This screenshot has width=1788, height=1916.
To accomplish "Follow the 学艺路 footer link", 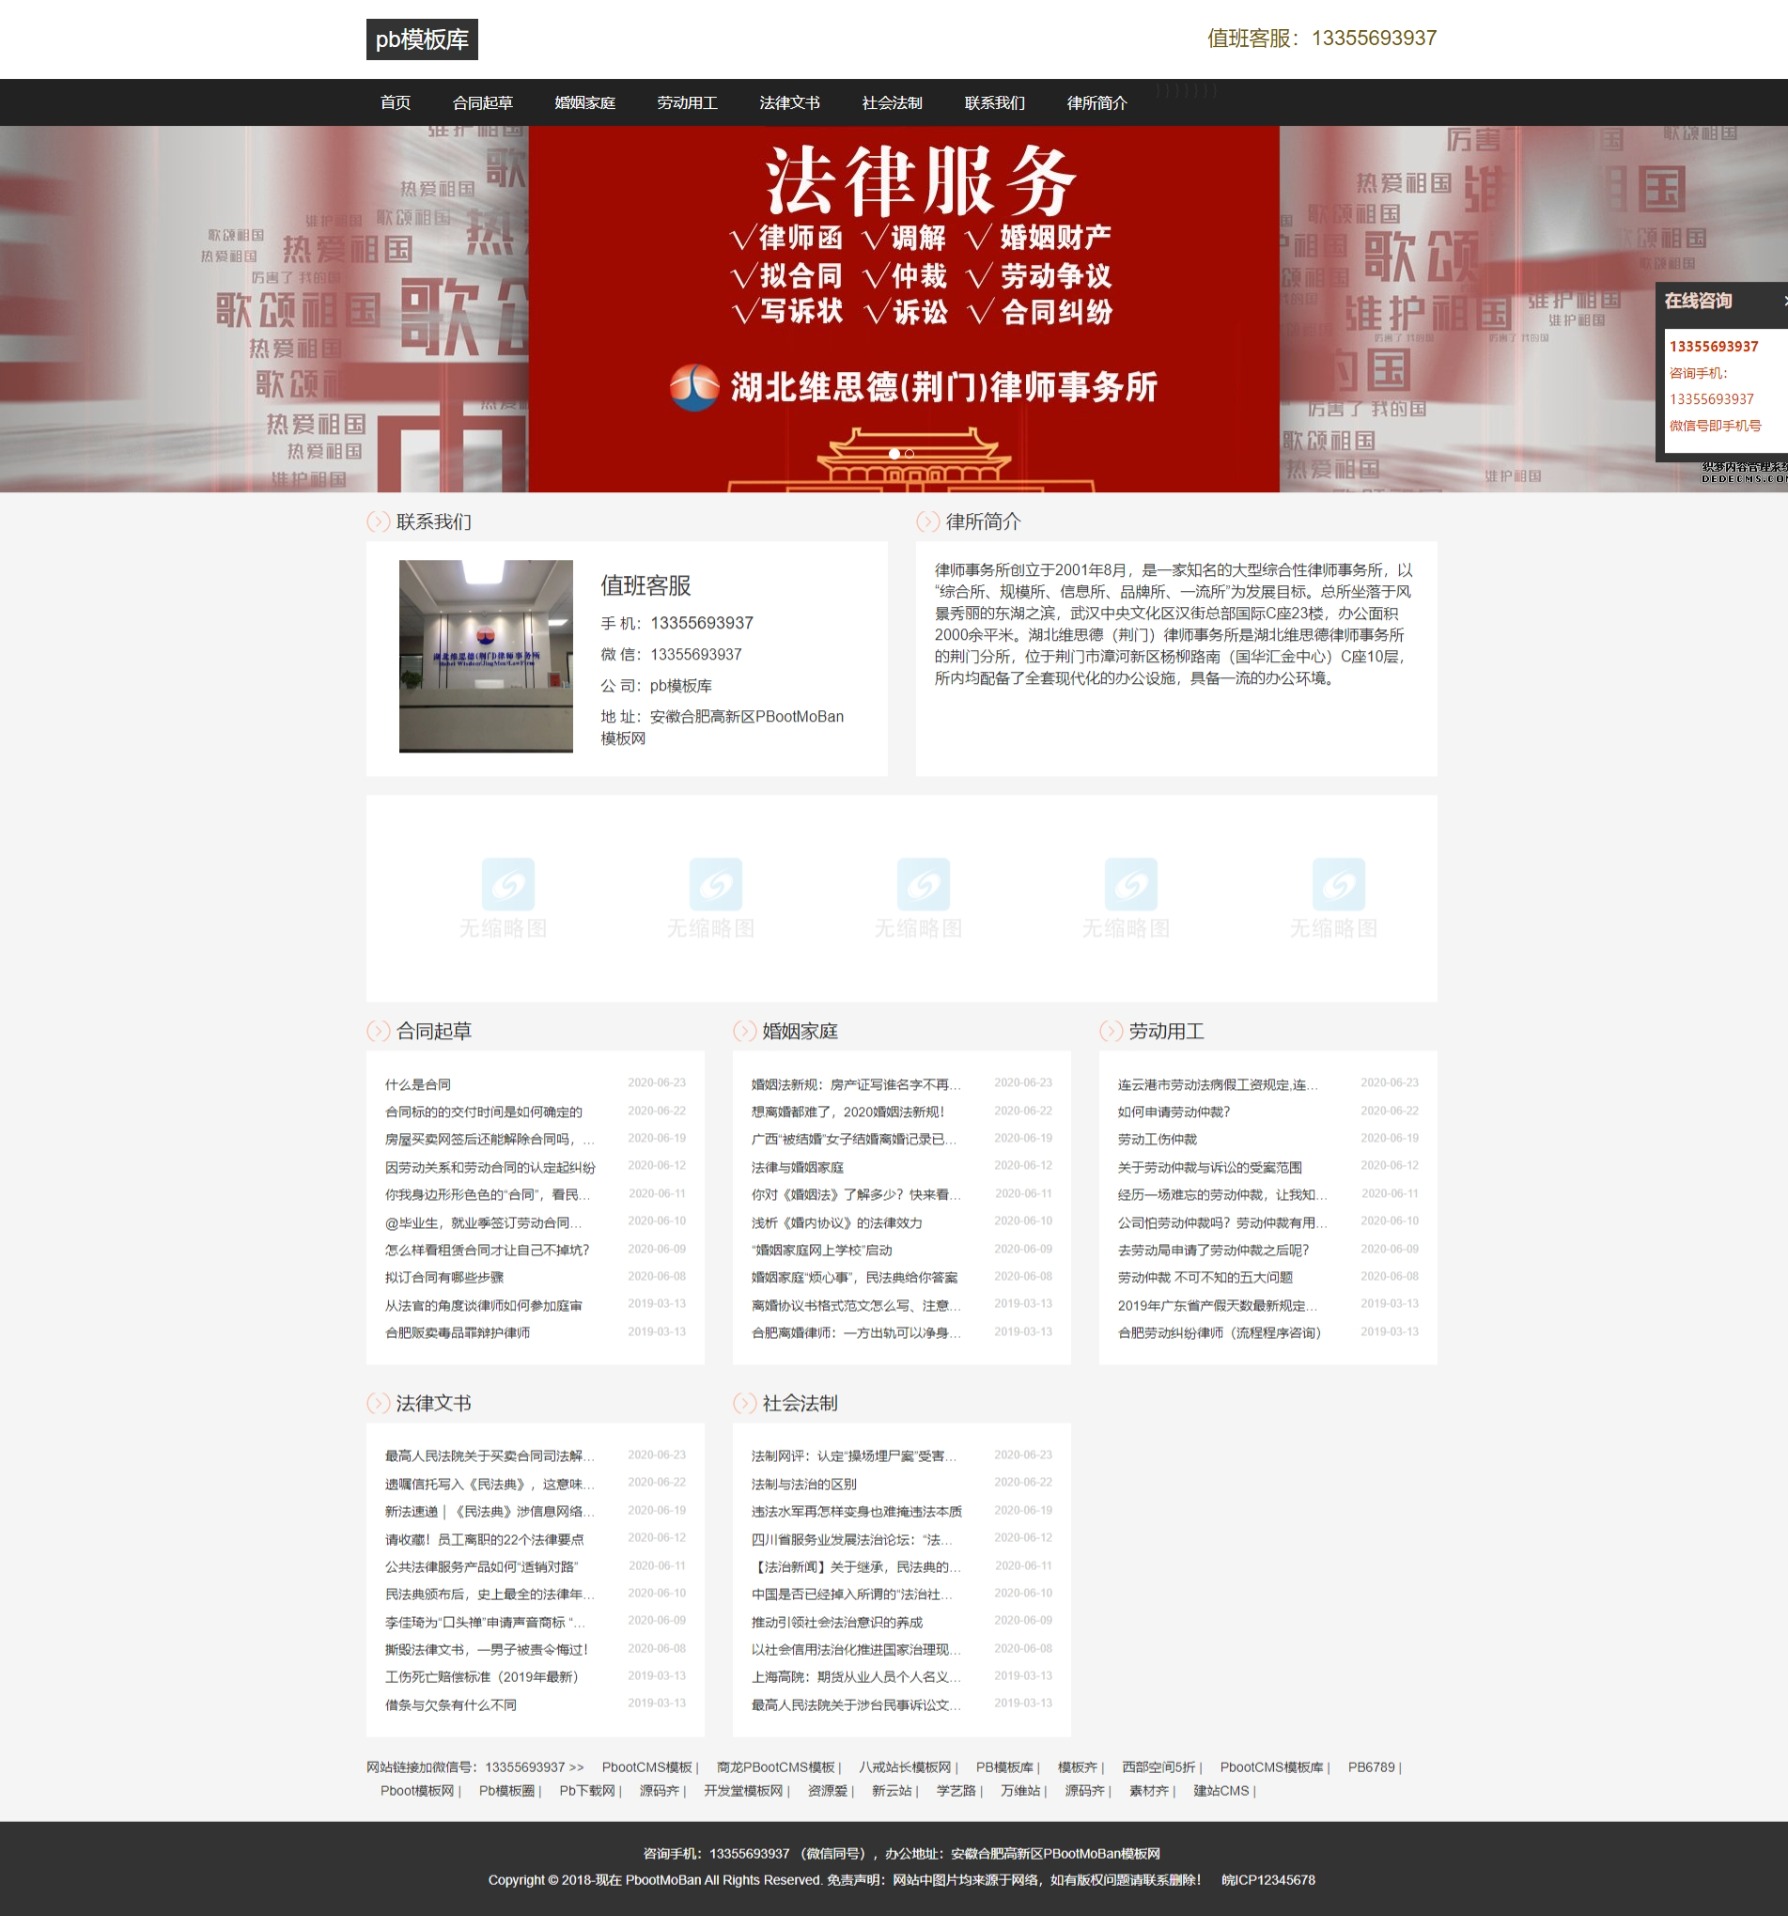I will click(x=956, y=1791).
